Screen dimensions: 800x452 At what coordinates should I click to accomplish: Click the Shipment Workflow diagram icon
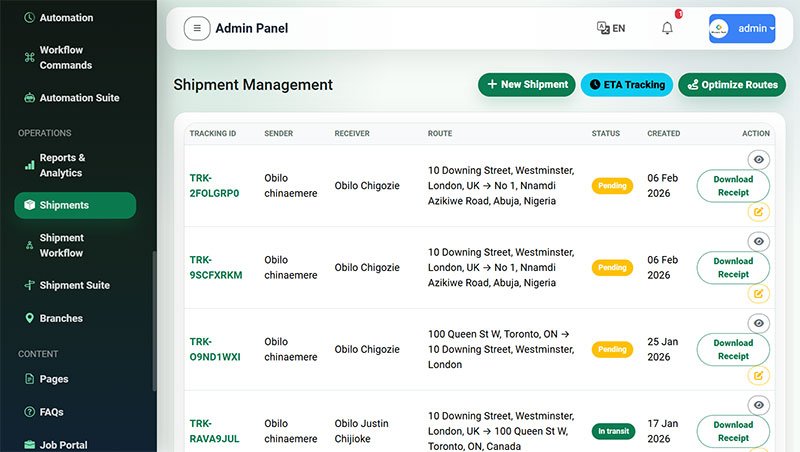pyautogui.click(x=30, y=245)
